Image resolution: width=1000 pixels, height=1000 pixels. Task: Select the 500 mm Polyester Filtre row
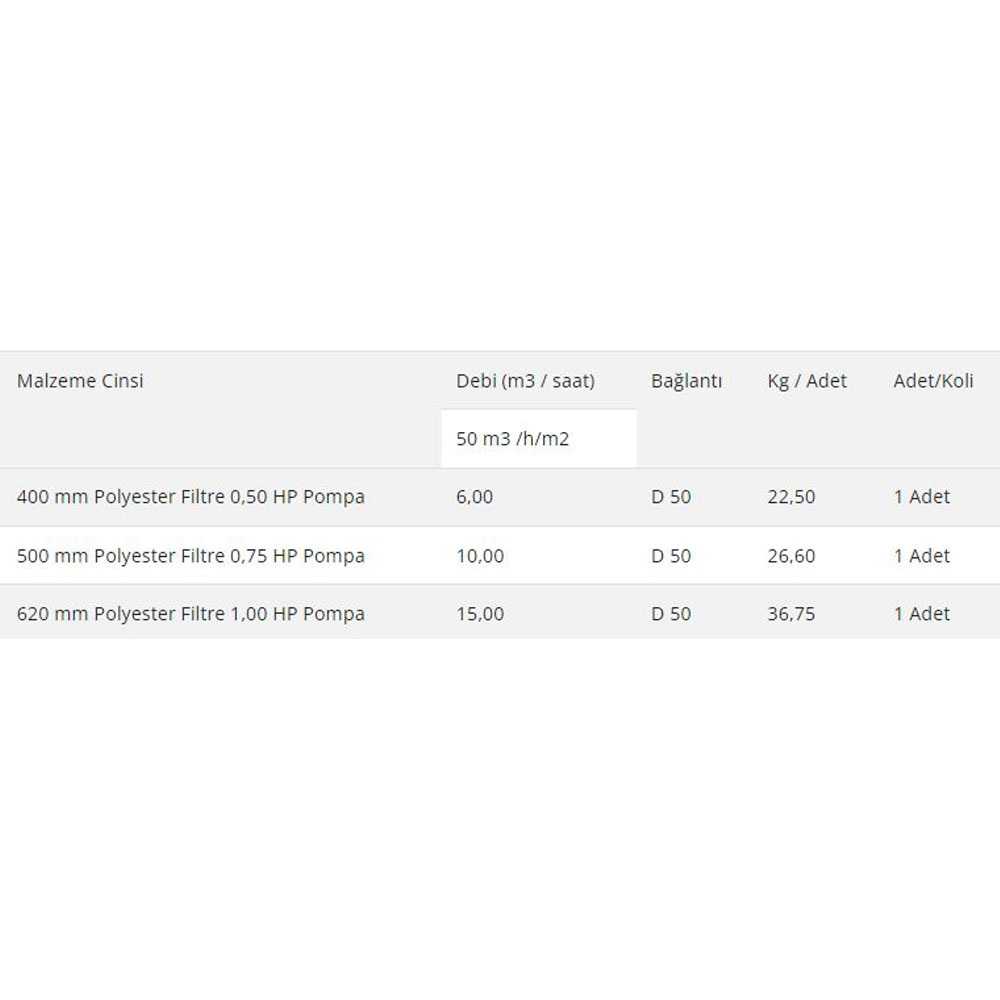(x=190, y=556)
